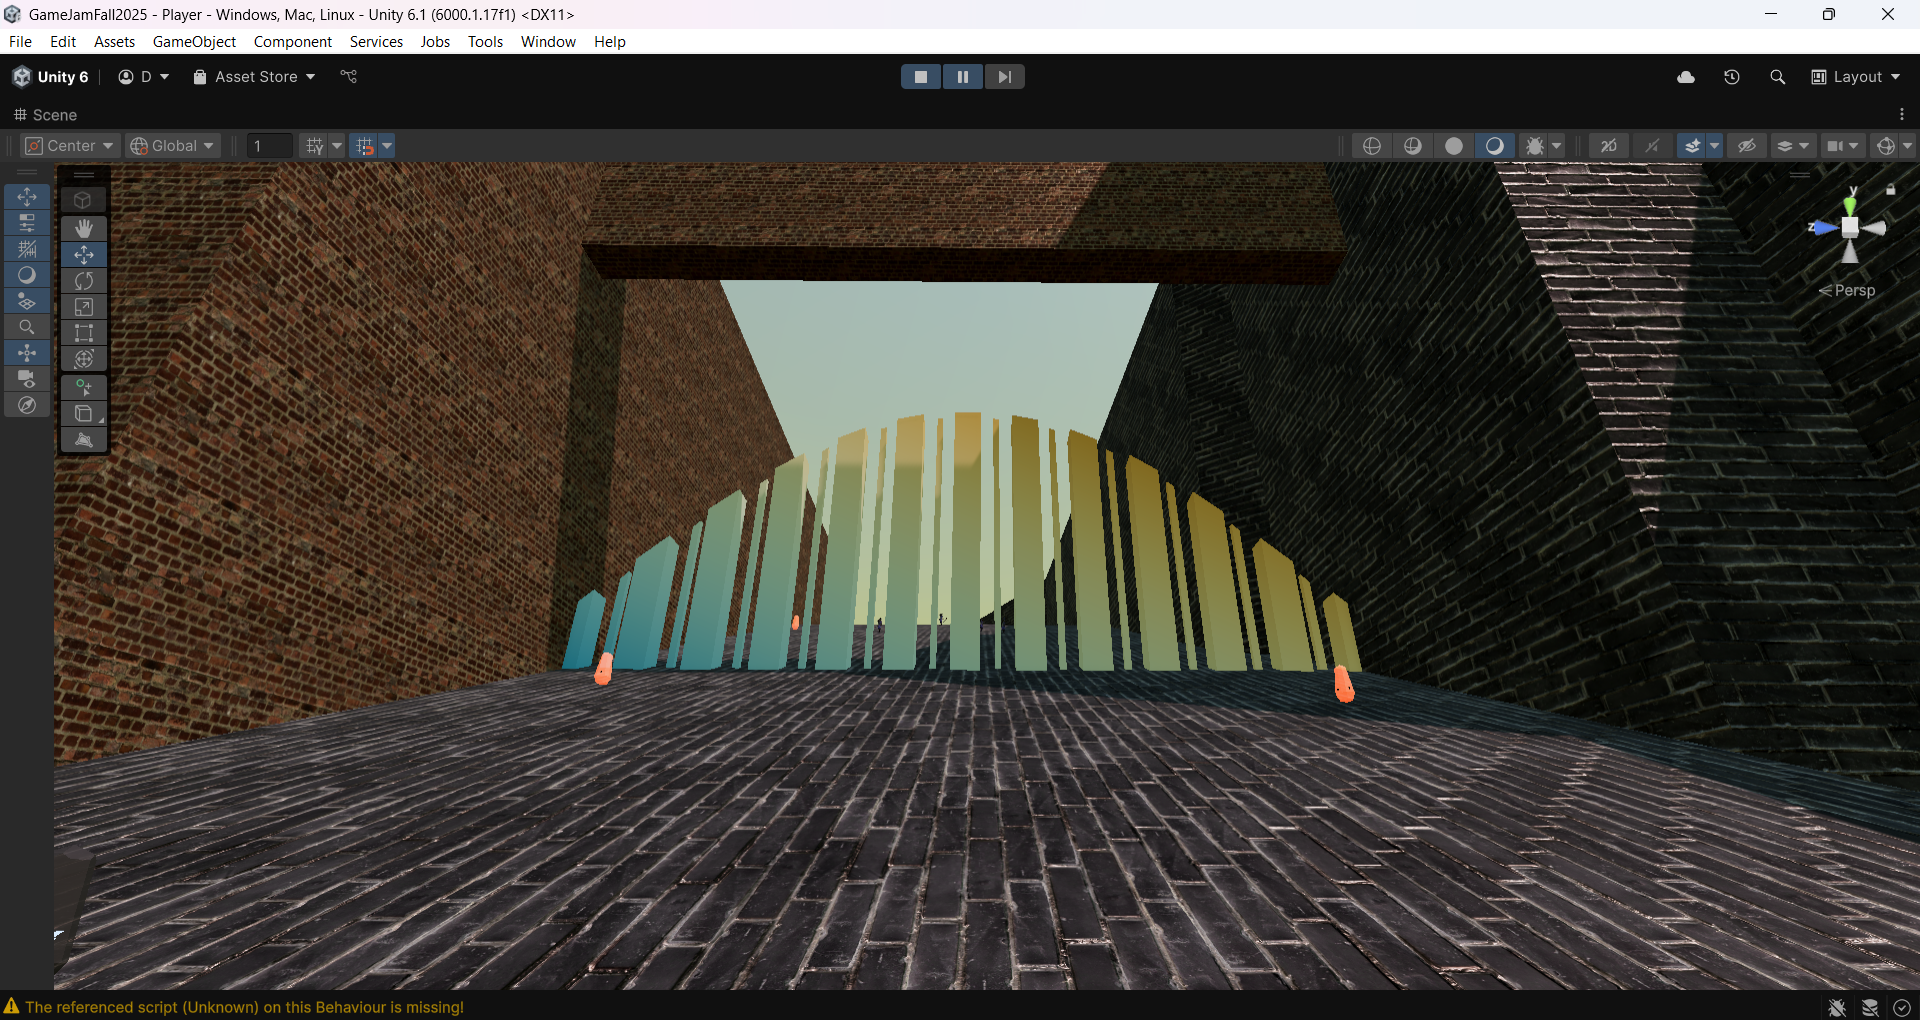Select the Rotate tool
1920x1020 pixels.
pos(84,281)
